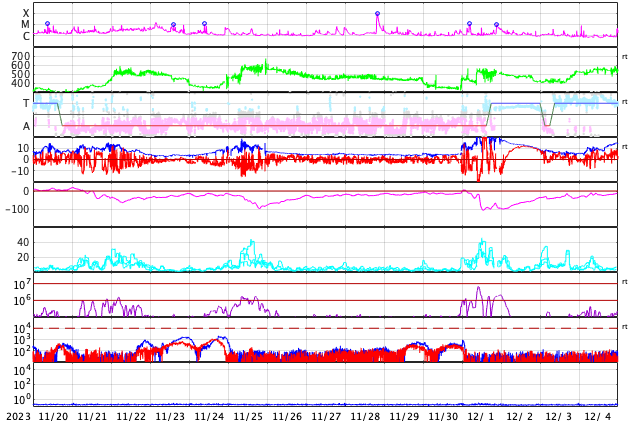The height and width of the screenshot is (424, 634).
Task: Click the M flare class axis label
Action: point(25,25)
